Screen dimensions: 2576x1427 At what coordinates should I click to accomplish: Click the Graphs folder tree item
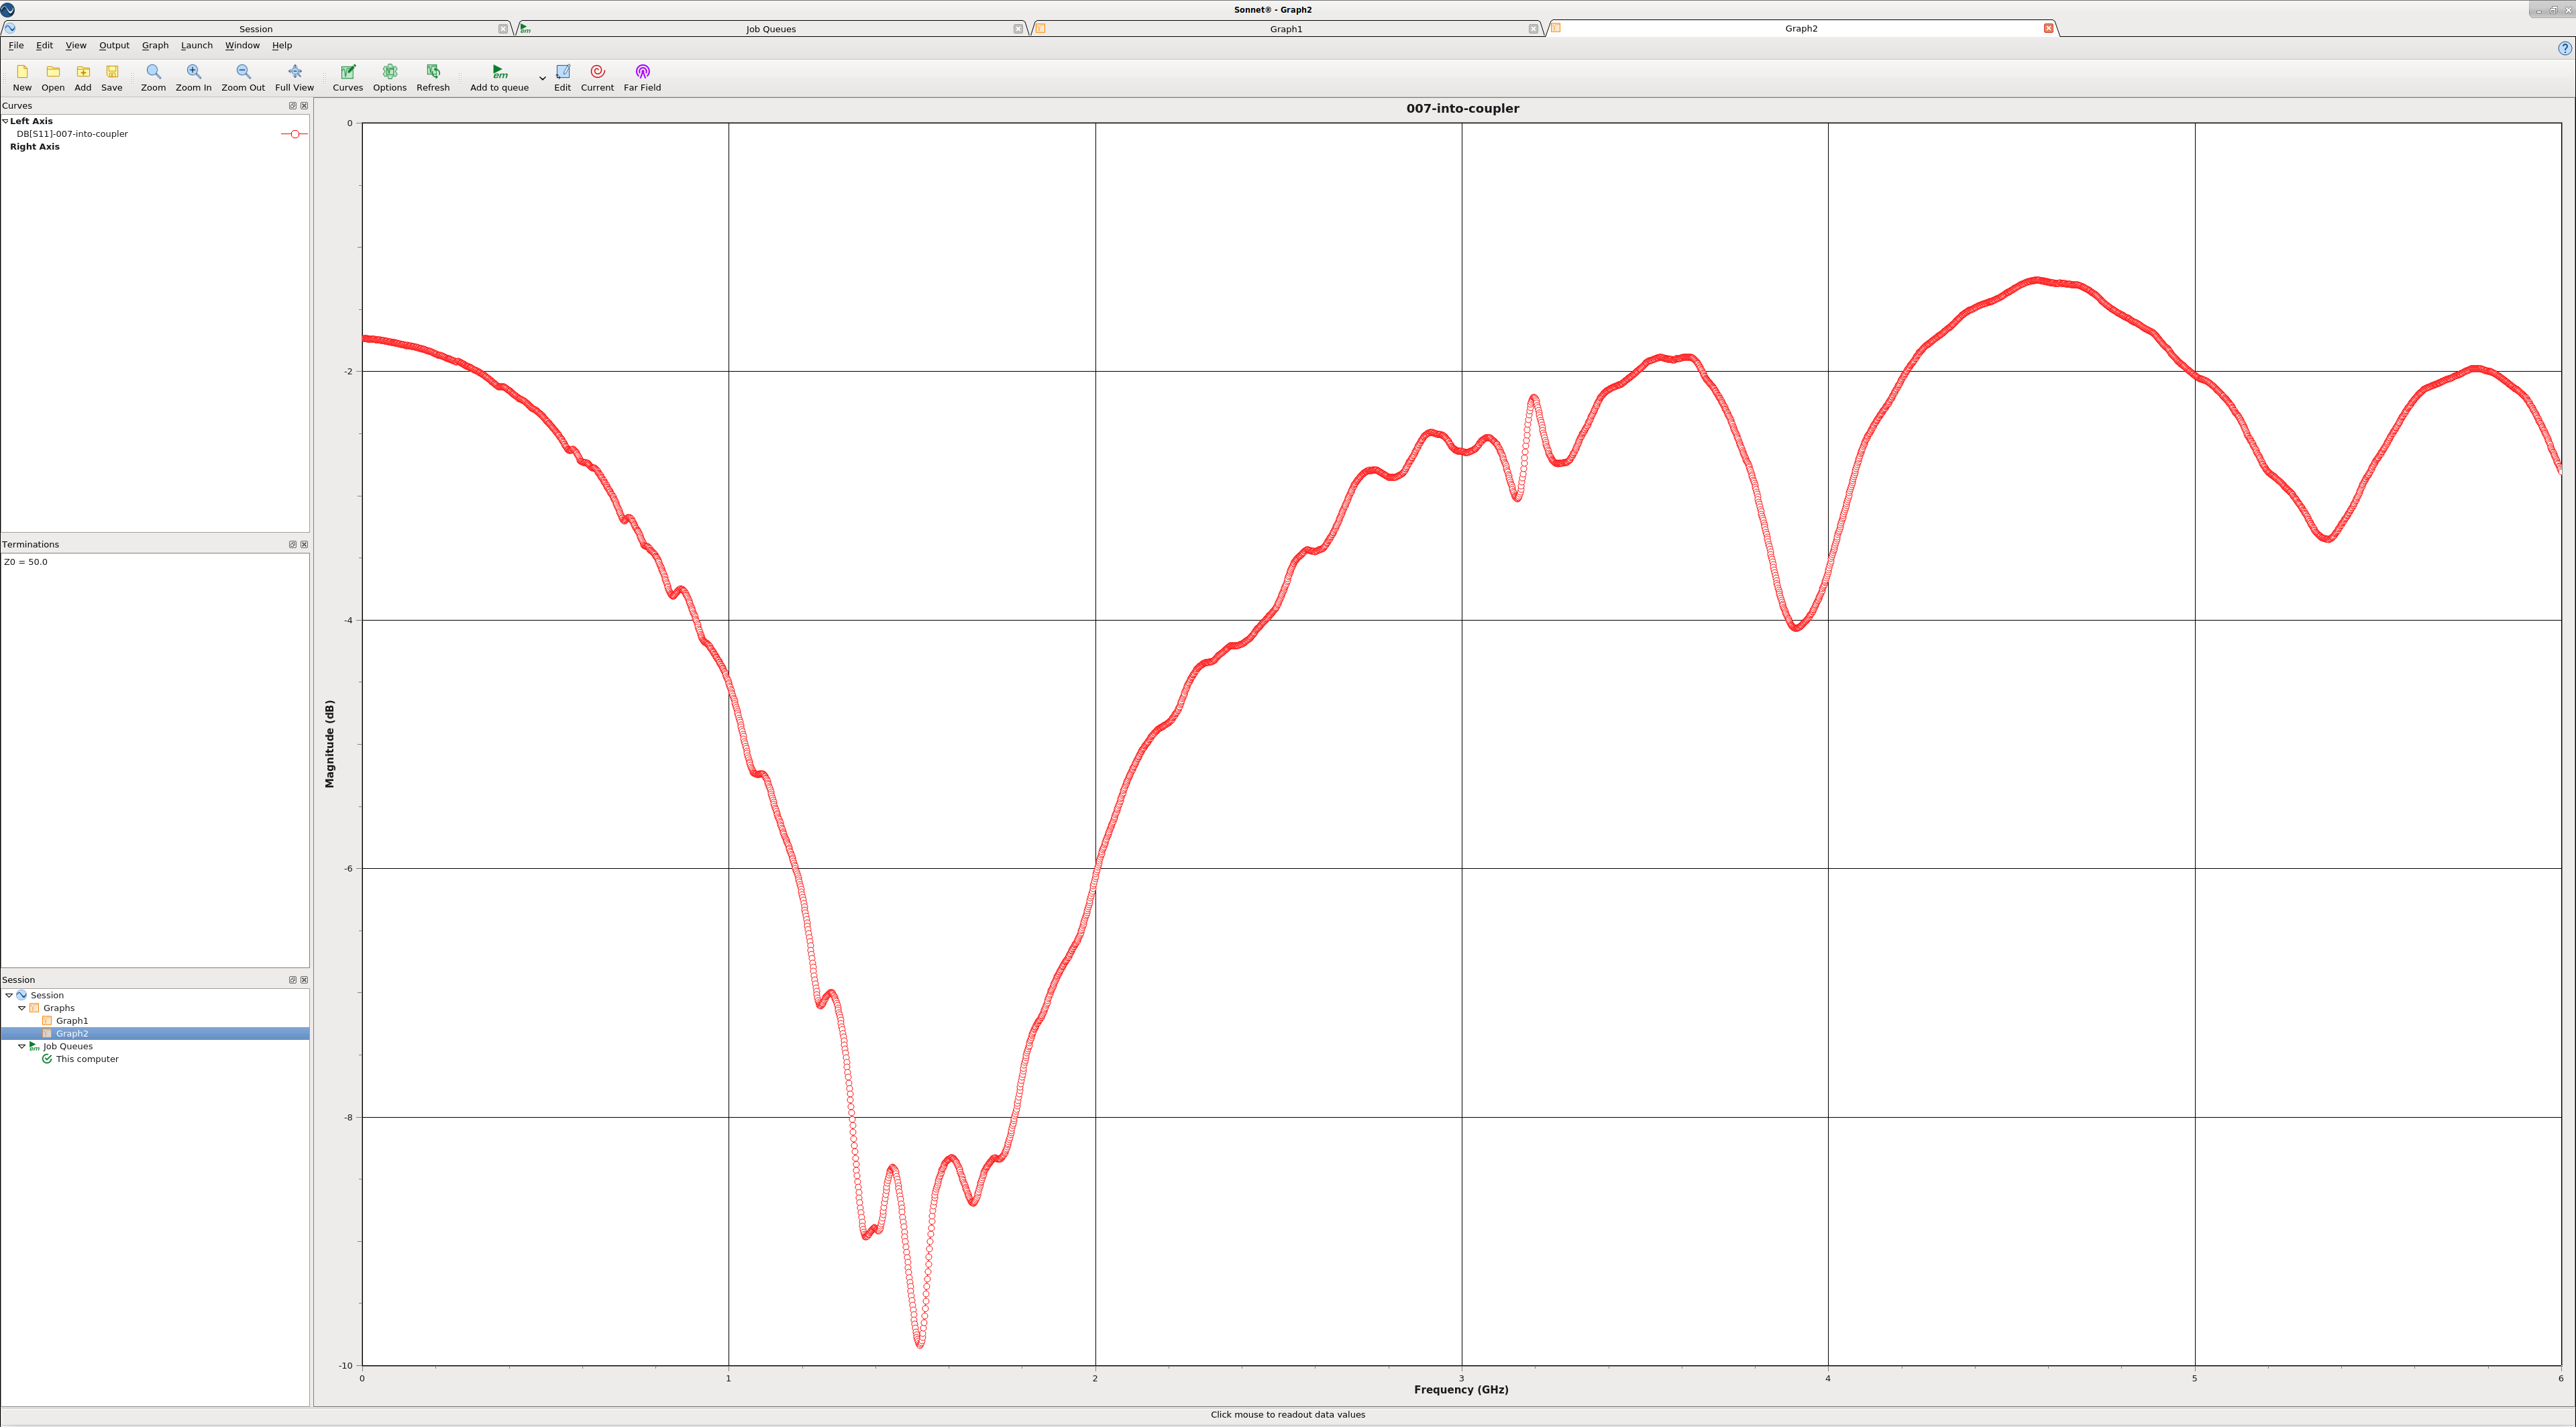[x=59, y=1008]
